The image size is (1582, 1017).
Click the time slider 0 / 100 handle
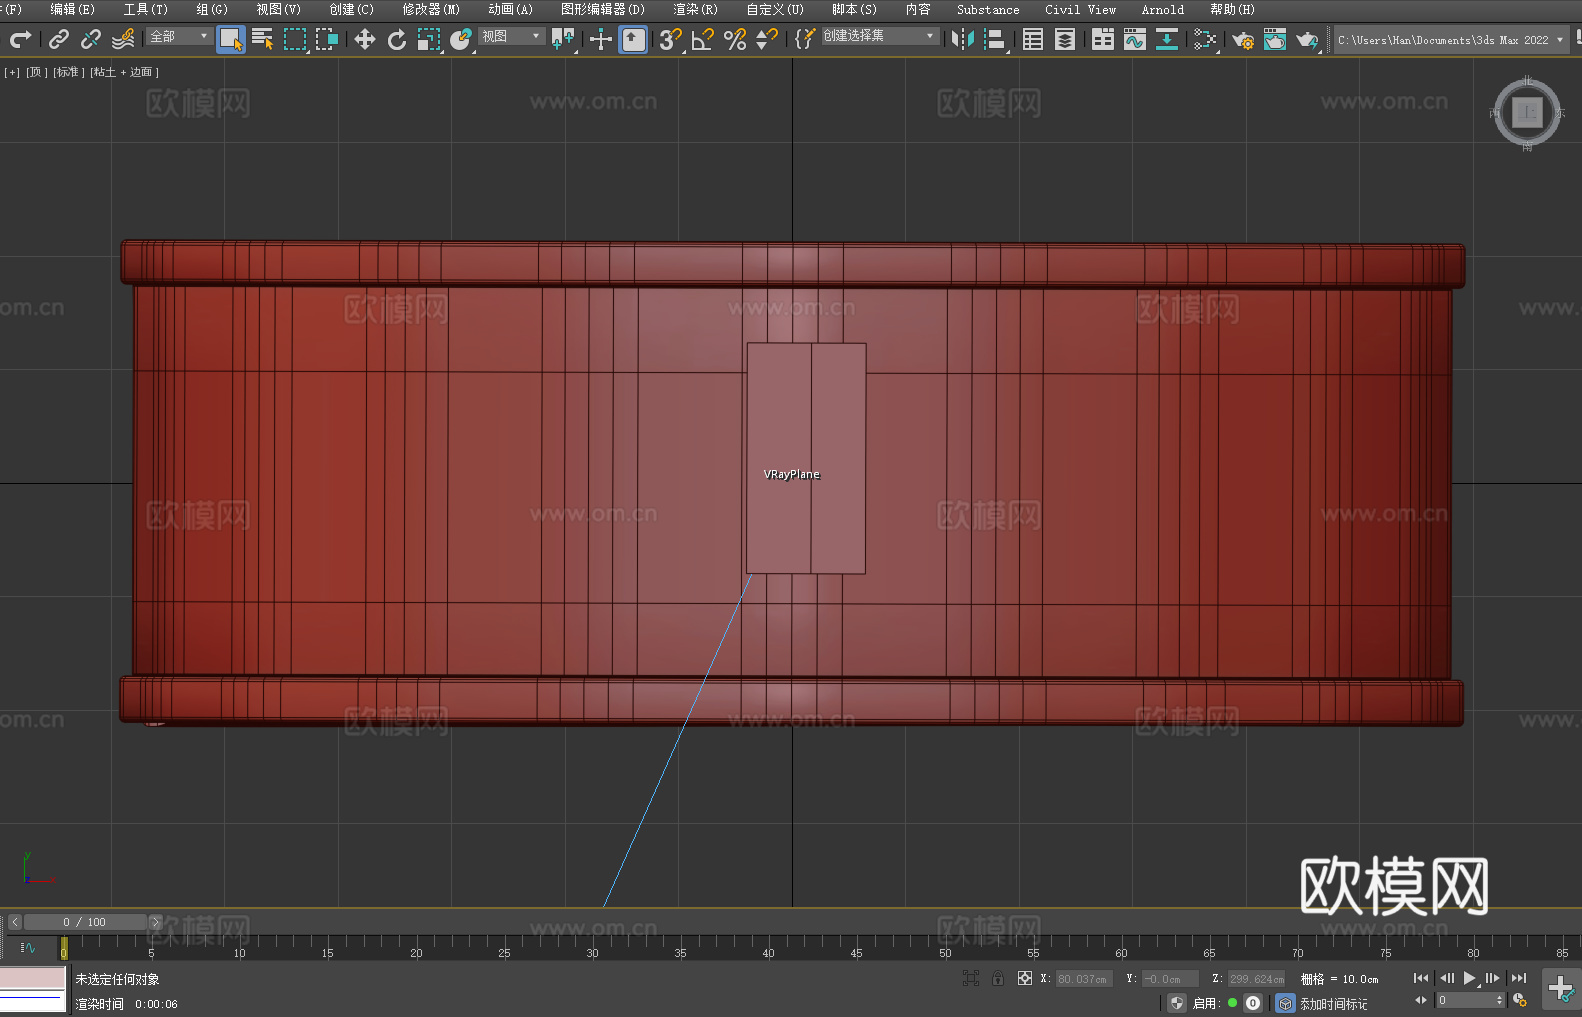[x=85, y=922]
